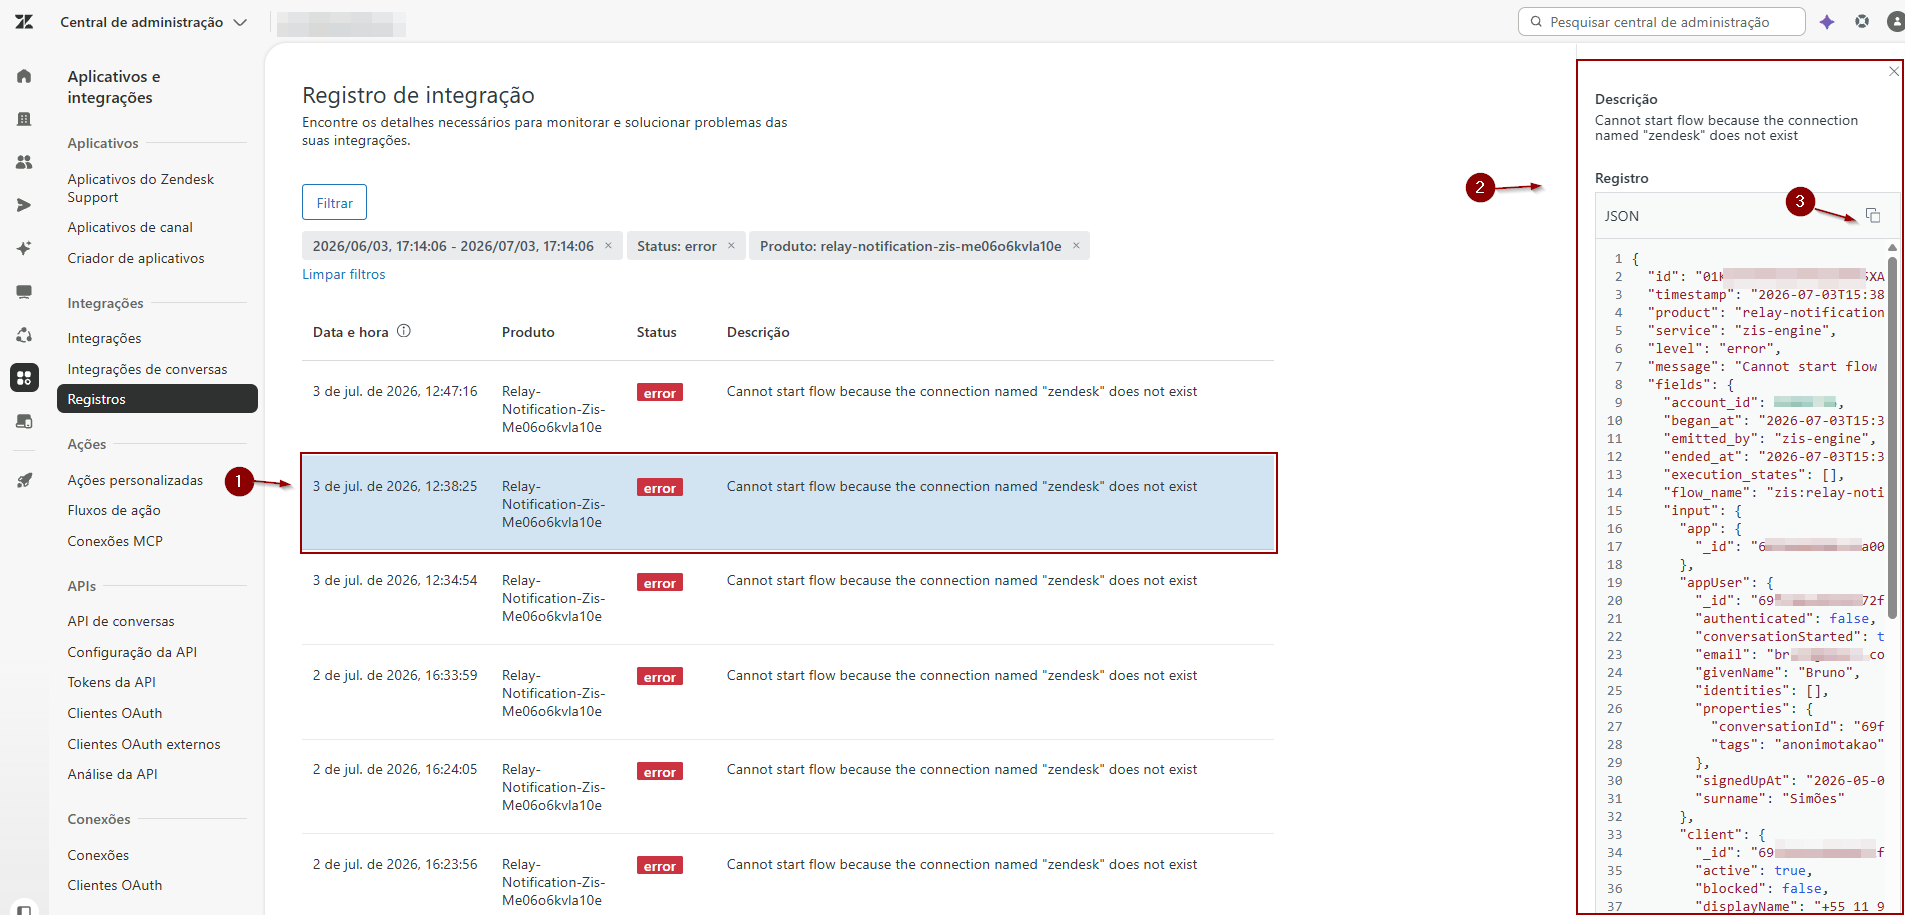This screenshot has width=1905, height=915.
Task: Open the Home icon in sidebar
Action: [x=24, y=76]
